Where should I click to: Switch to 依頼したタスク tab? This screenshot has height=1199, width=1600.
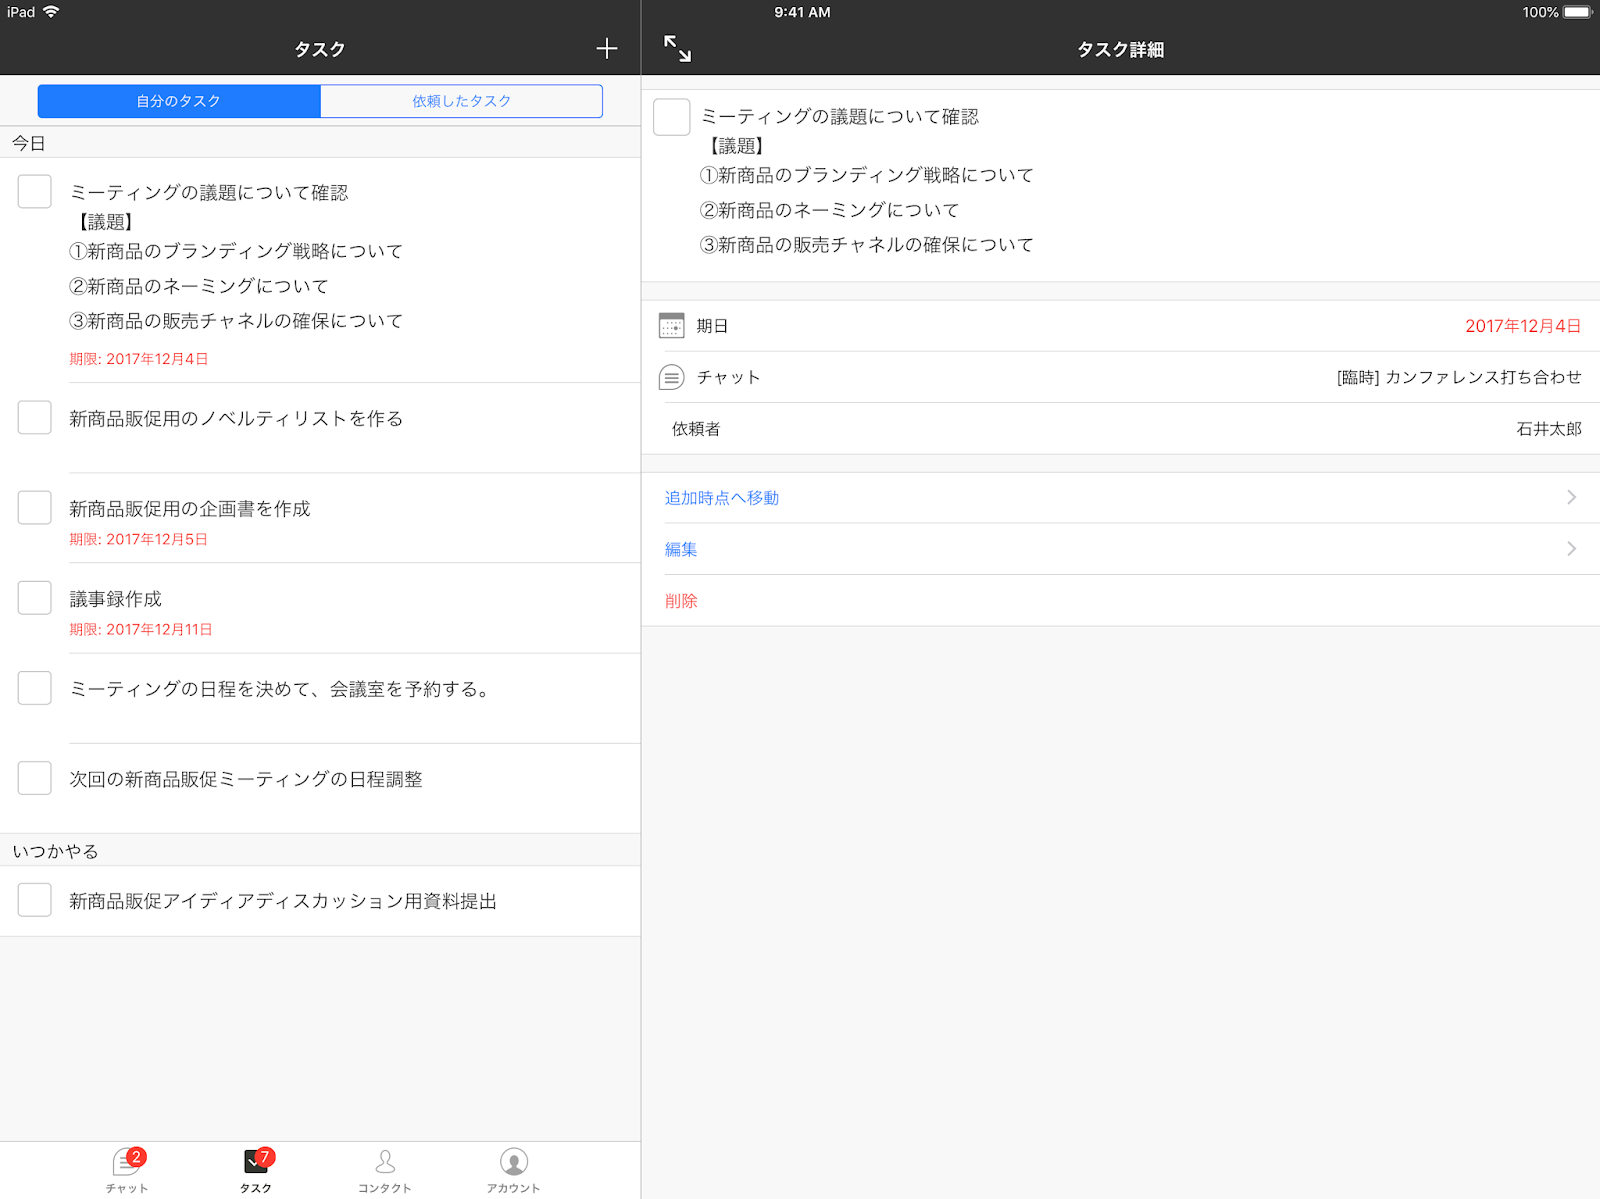click(x=460, y=100)
